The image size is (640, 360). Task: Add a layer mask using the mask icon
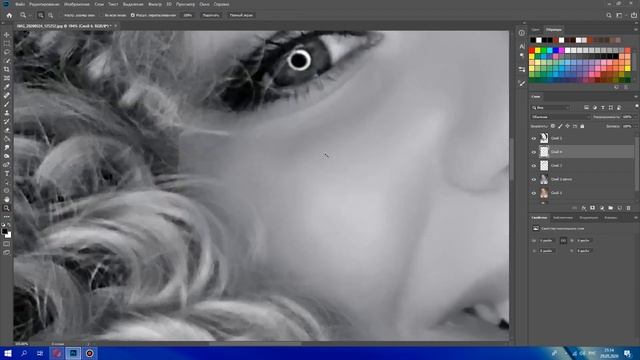click(593, 208)
